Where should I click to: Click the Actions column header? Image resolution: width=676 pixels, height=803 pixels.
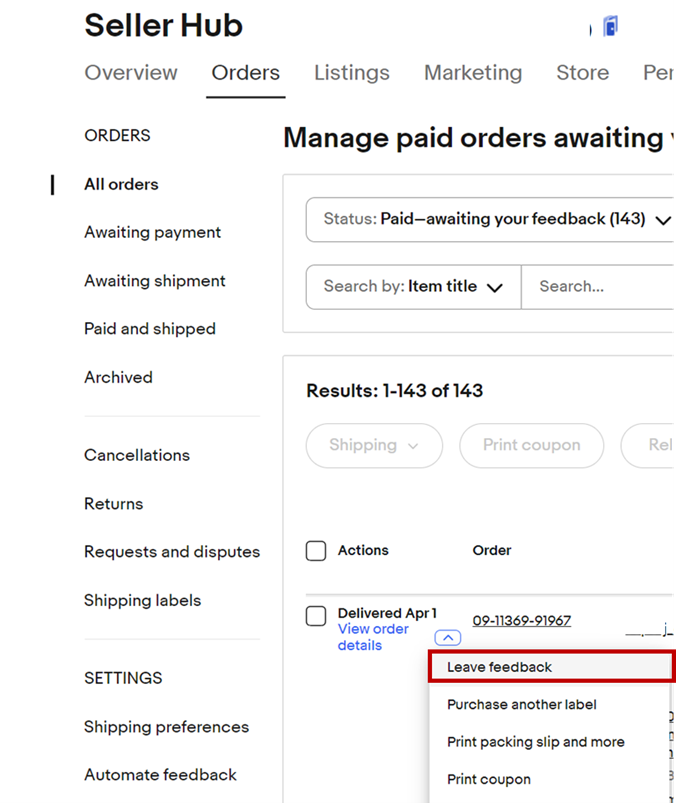tap(363, 551)
